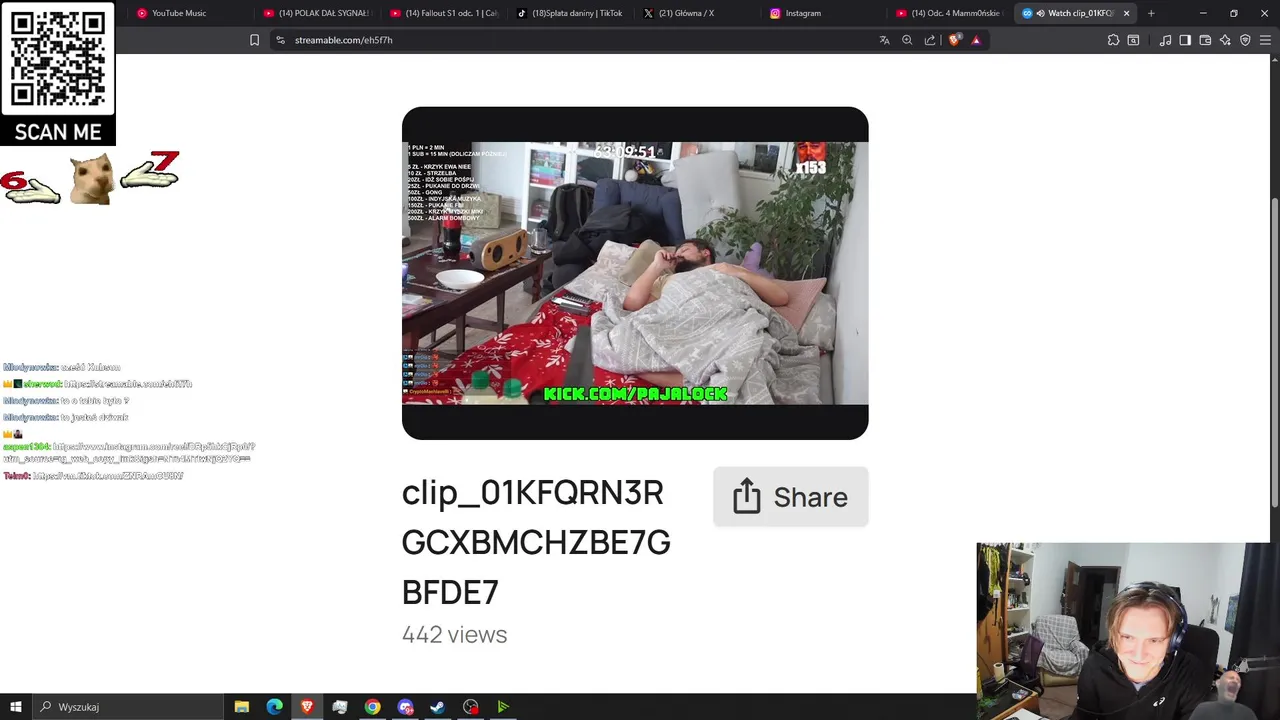Open Discord from the taskbar

(405, 707)
